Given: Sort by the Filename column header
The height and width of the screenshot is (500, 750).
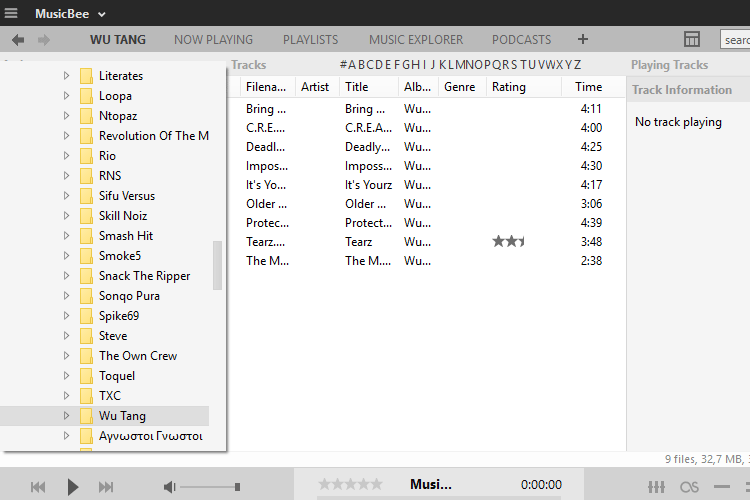Looking at the screenshot, I should pos(266,87).
